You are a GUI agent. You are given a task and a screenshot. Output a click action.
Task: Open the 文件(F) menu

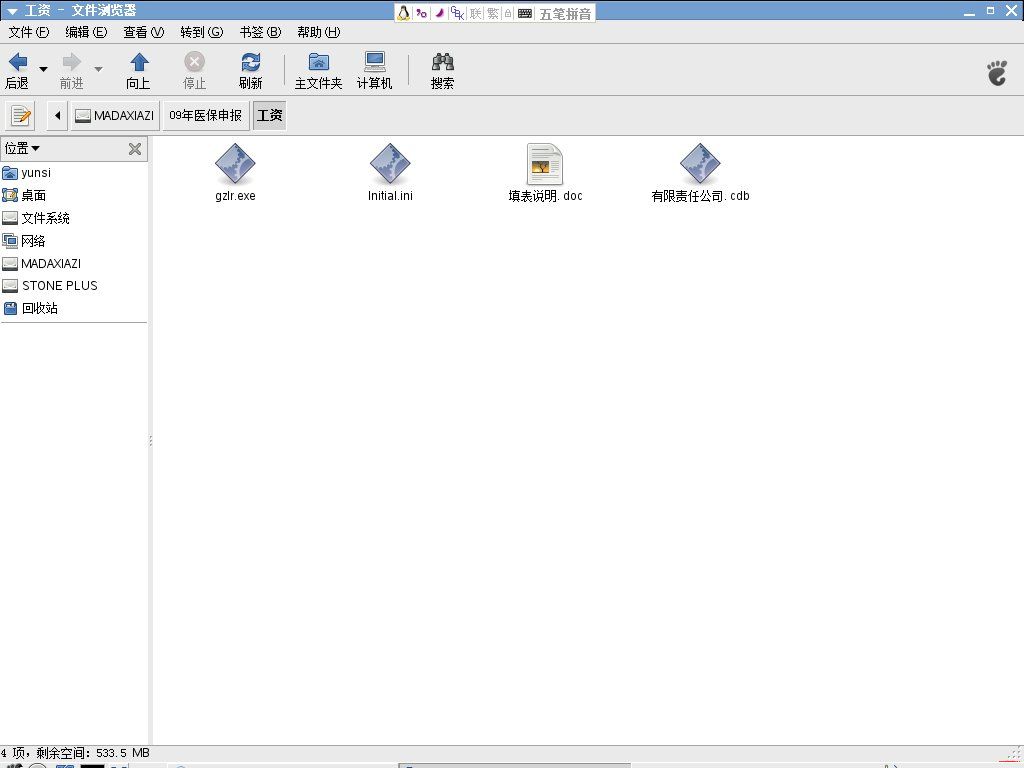point(29,32)
